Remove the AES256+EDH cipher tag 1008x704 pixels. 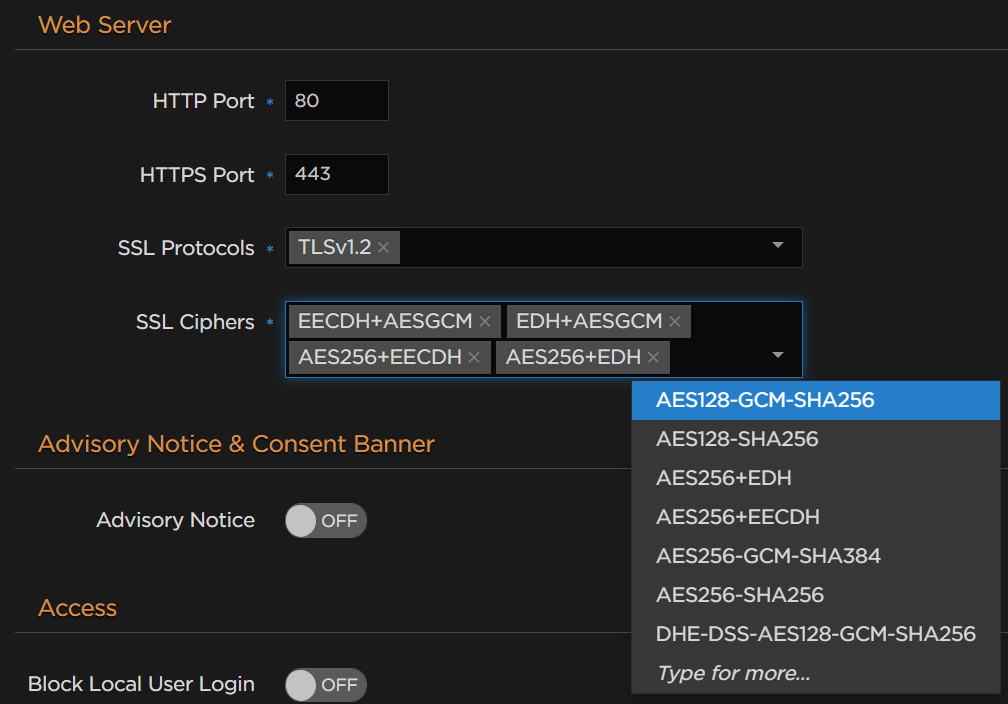654,358
